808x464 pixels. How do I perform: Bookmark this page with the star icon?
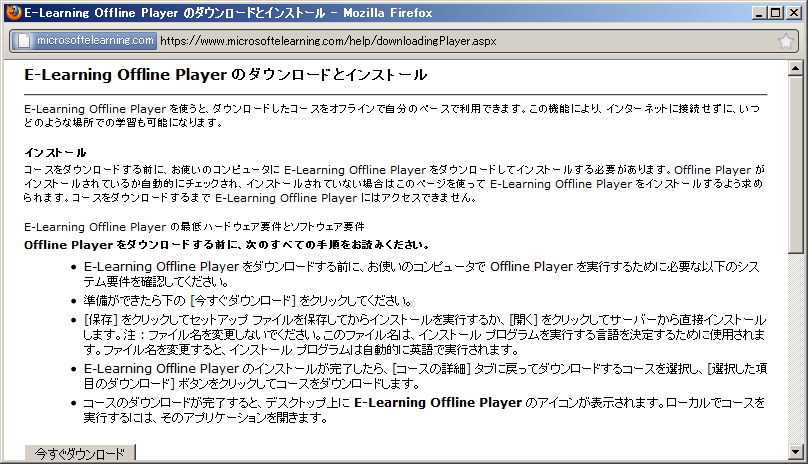tap(786, 41)
